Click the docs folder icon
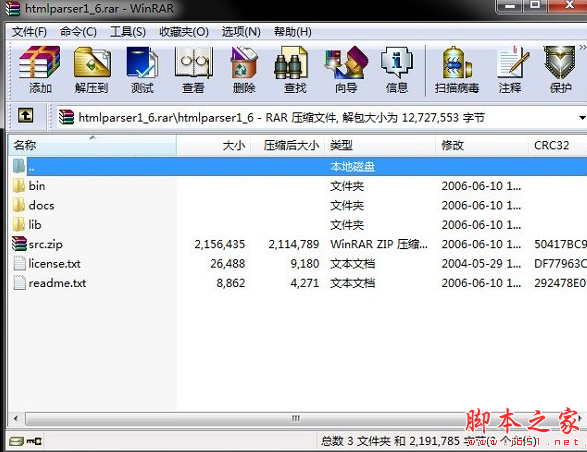 [x=19, y=205]
